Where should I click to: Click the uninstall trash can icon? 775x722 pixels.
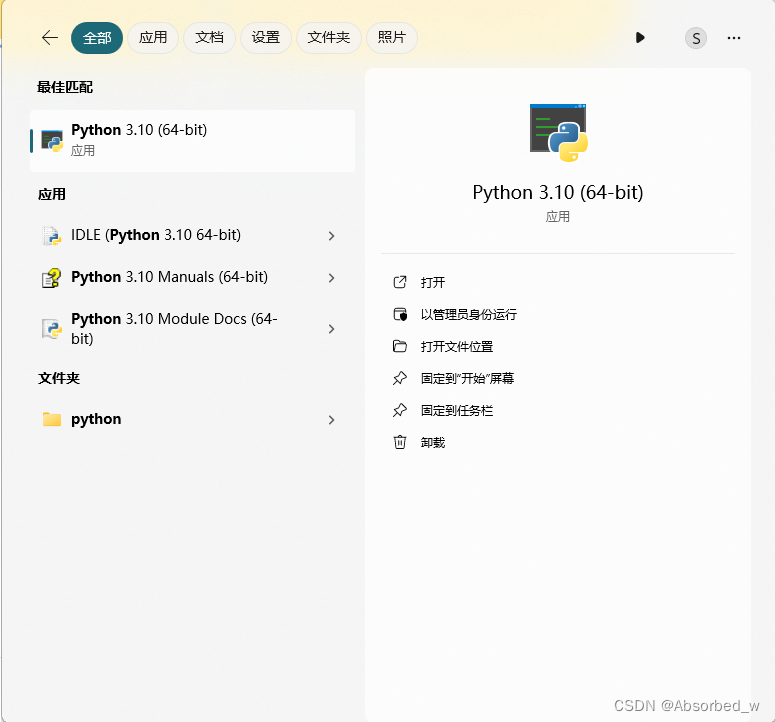[x=400, y=442]
